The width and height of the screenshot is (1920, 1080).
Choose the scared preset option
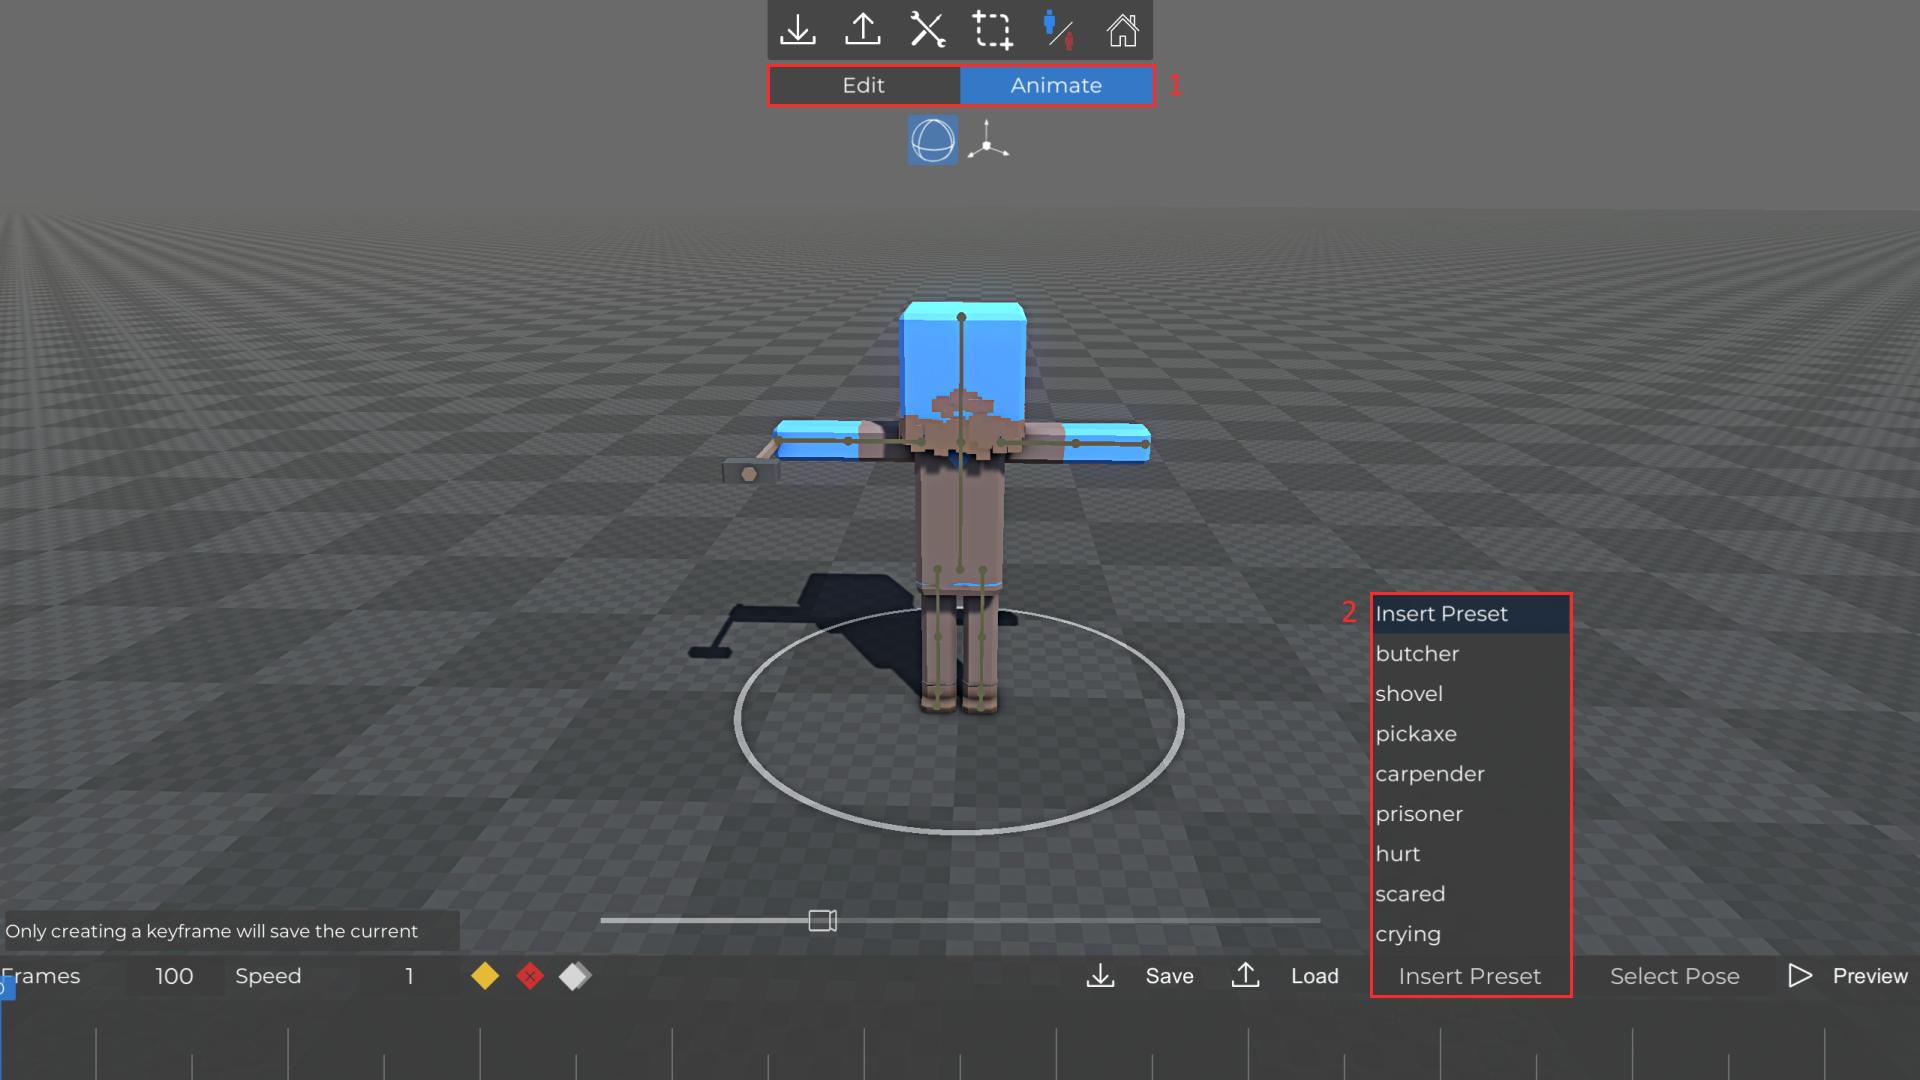pos(1410,894)
